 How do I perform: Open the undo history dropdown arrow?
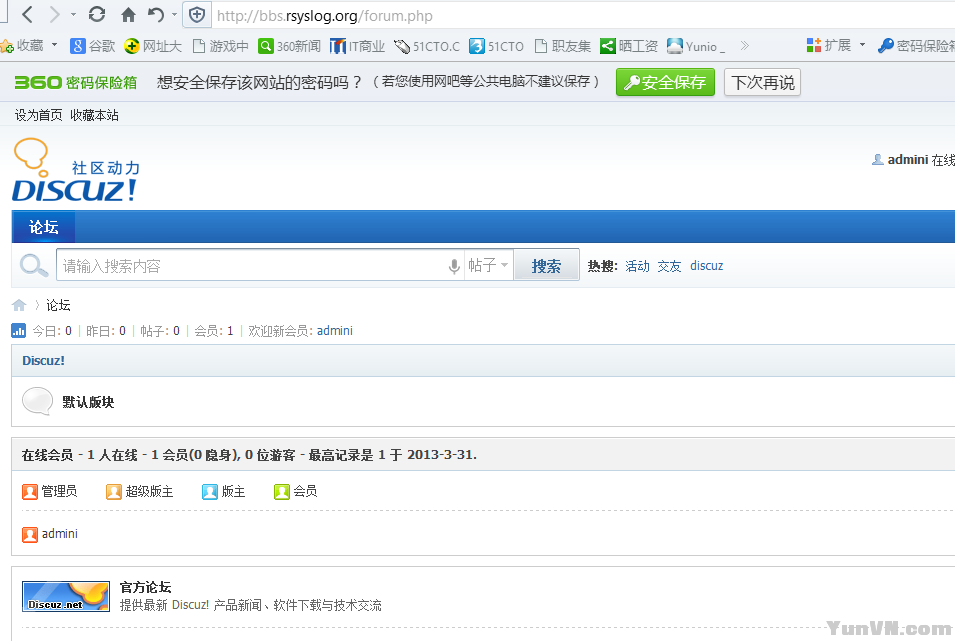click(x=174, y=15)
